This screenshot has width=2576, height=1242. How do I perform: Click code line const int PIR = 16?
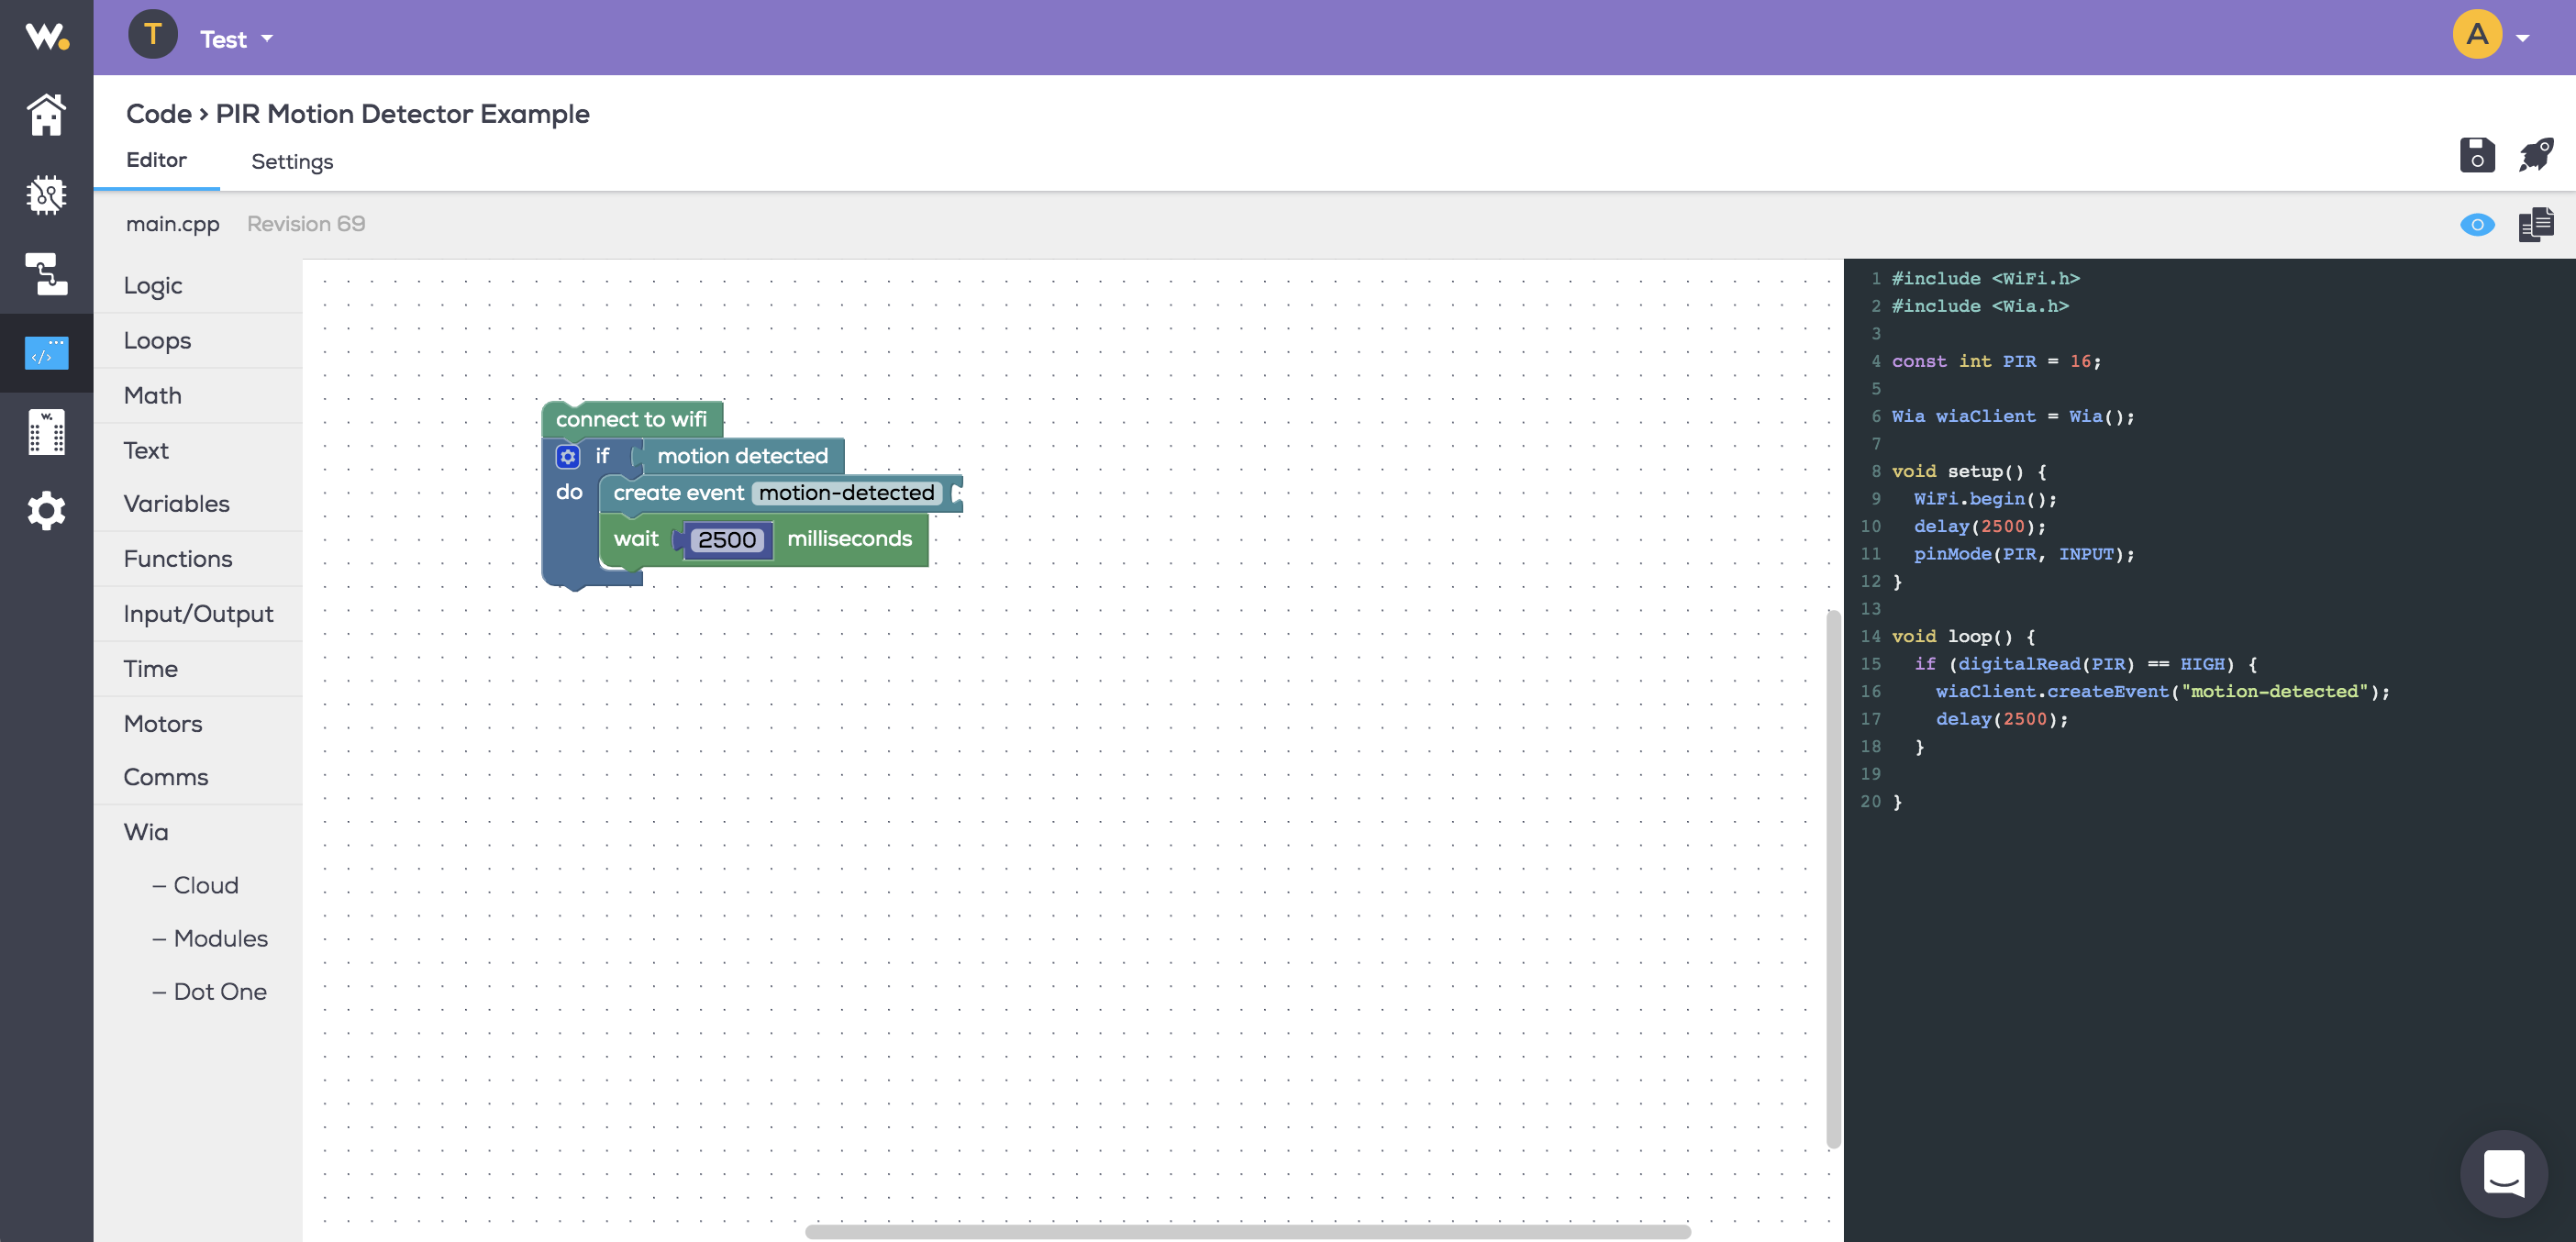tap(1996, 361)
